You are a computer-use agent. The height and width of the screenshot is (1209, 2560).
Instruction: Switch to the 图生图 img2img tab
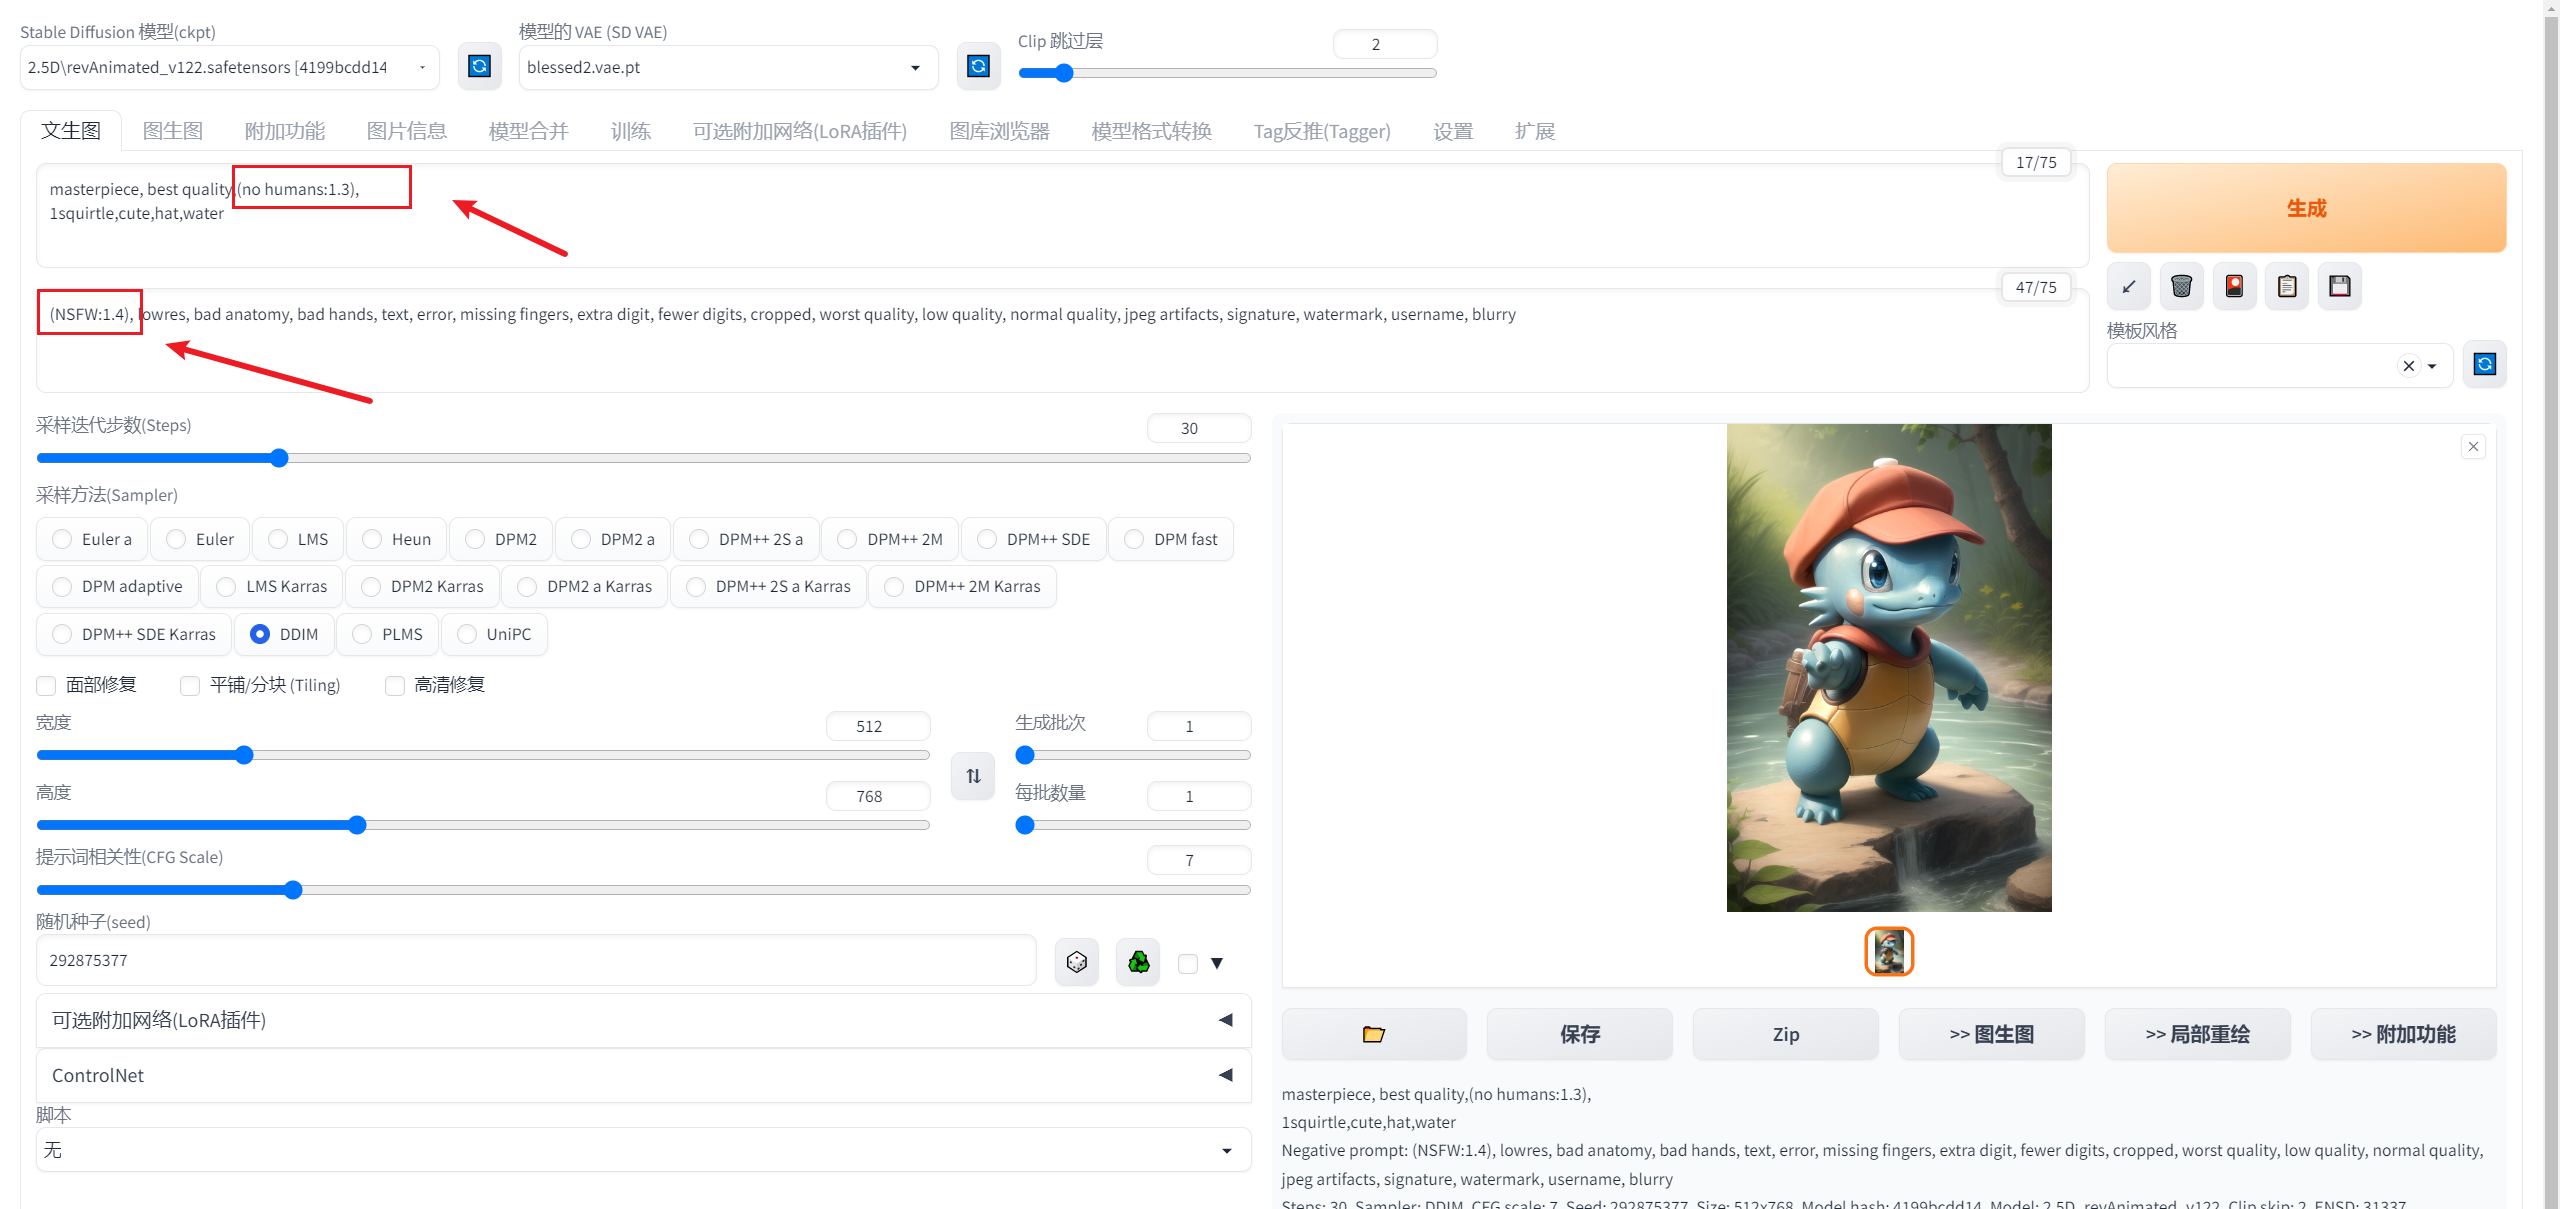(173, 131)
